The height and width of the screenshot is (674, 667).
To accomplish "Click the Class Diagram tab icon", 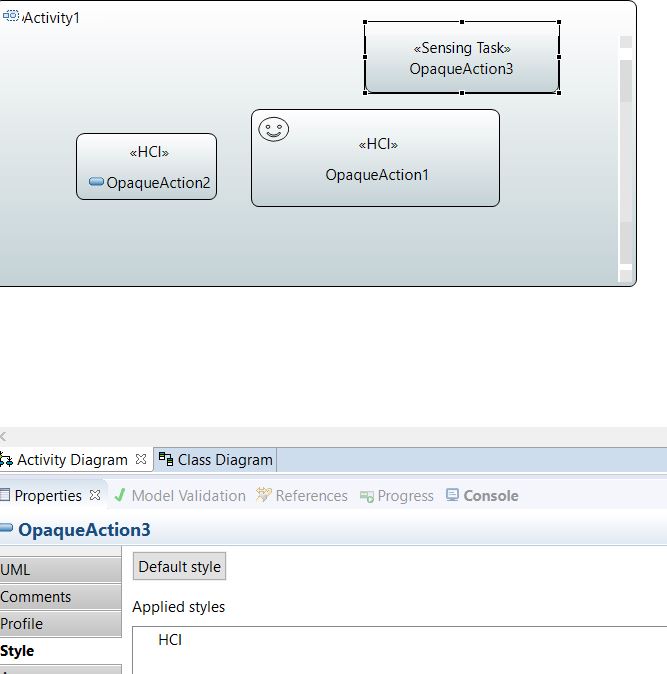I will pyautogui.click(x=166, y=459).
